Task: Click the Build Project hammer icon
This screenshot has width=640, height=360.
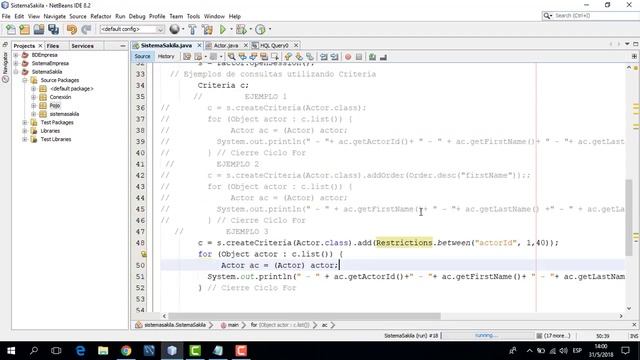Action: pos(192,29)
